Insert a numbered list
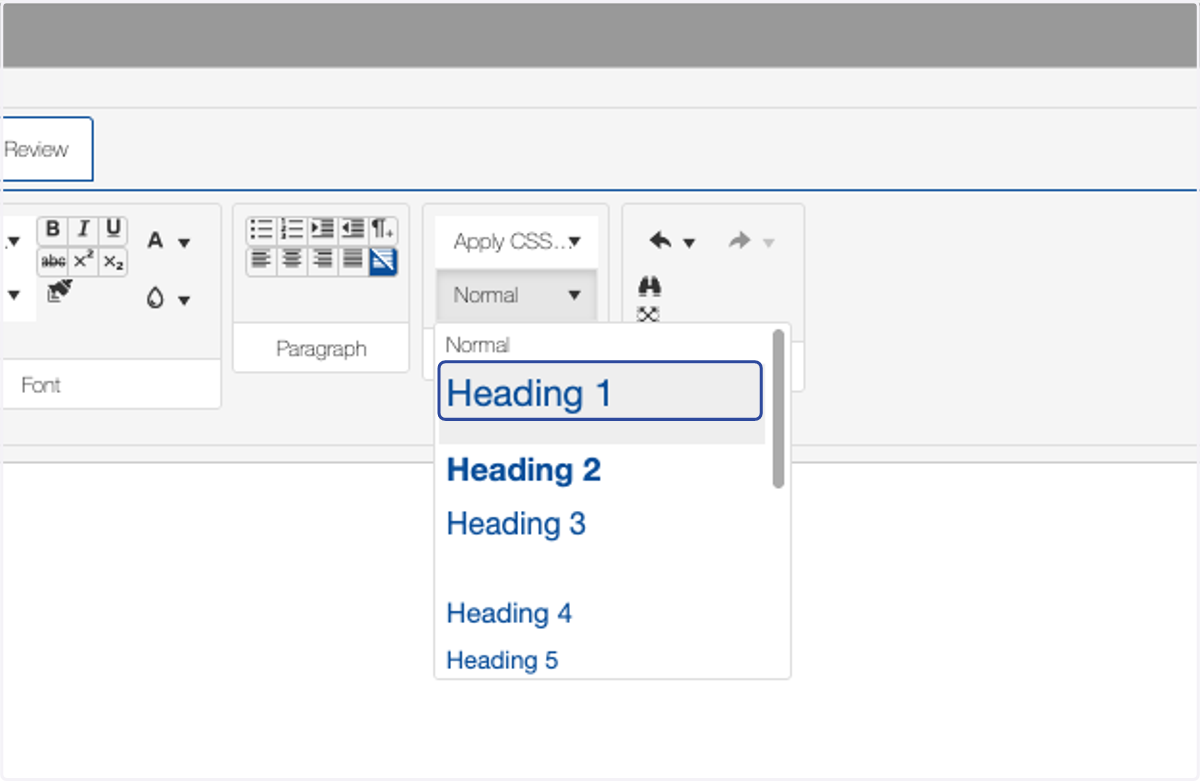1200x781 pixels. (x=291, y=229)
